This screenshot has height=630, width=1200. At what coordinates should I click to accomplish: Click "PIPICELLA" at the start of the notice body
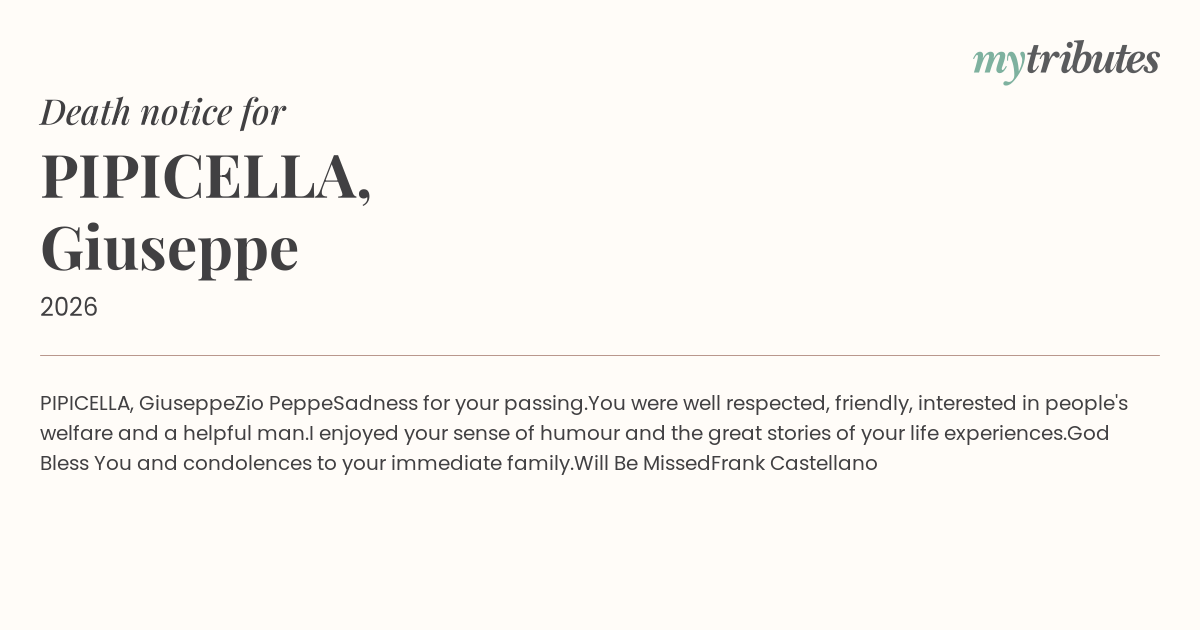pos(85,403)
